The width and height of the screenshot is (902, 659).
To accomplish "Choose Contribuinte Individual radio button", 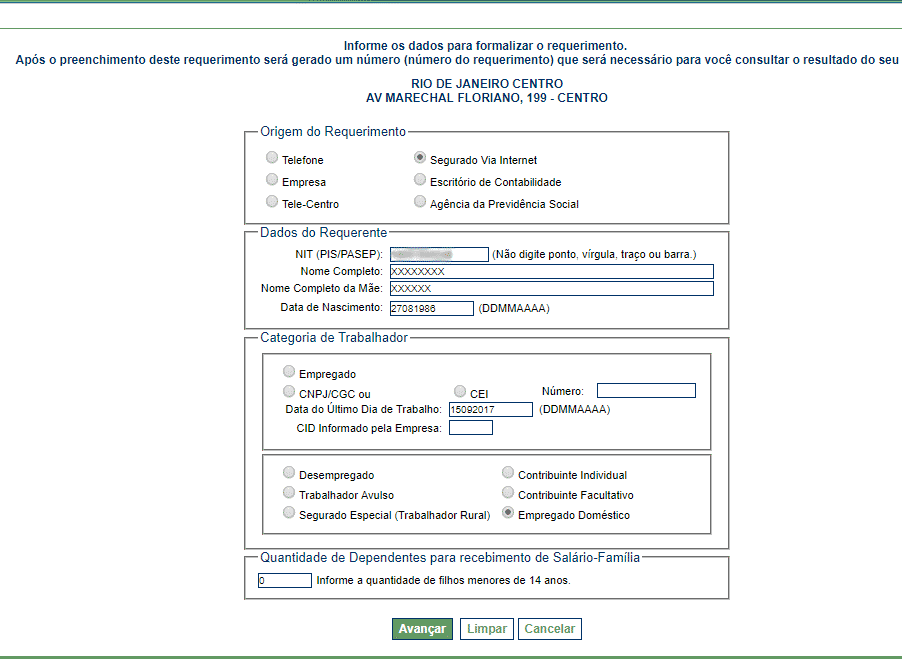I will pyautogui.click(x=508, y=473).
